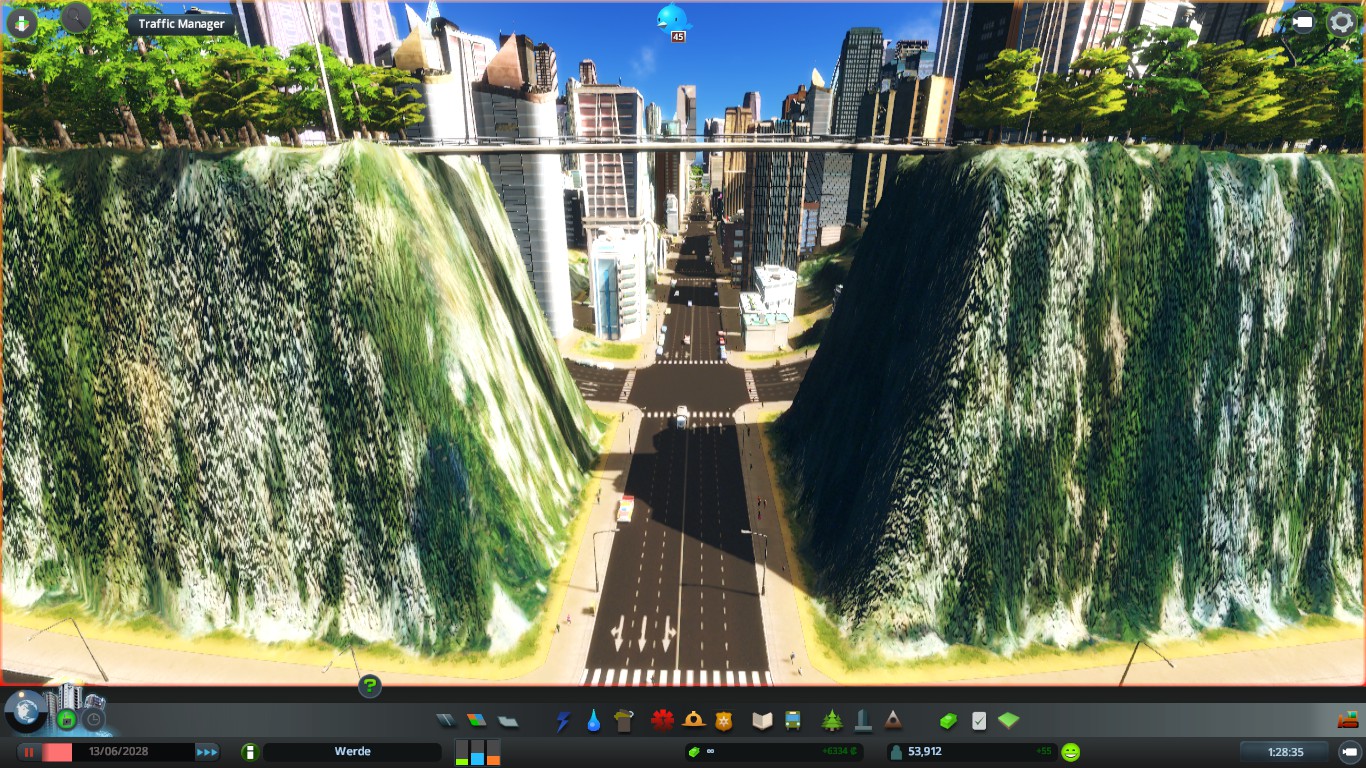The height and width of the screenshot is (768, 1366).
Task: Activate the Bulldoze tool
Action: pyautogui.click(x=1348, y=719)
